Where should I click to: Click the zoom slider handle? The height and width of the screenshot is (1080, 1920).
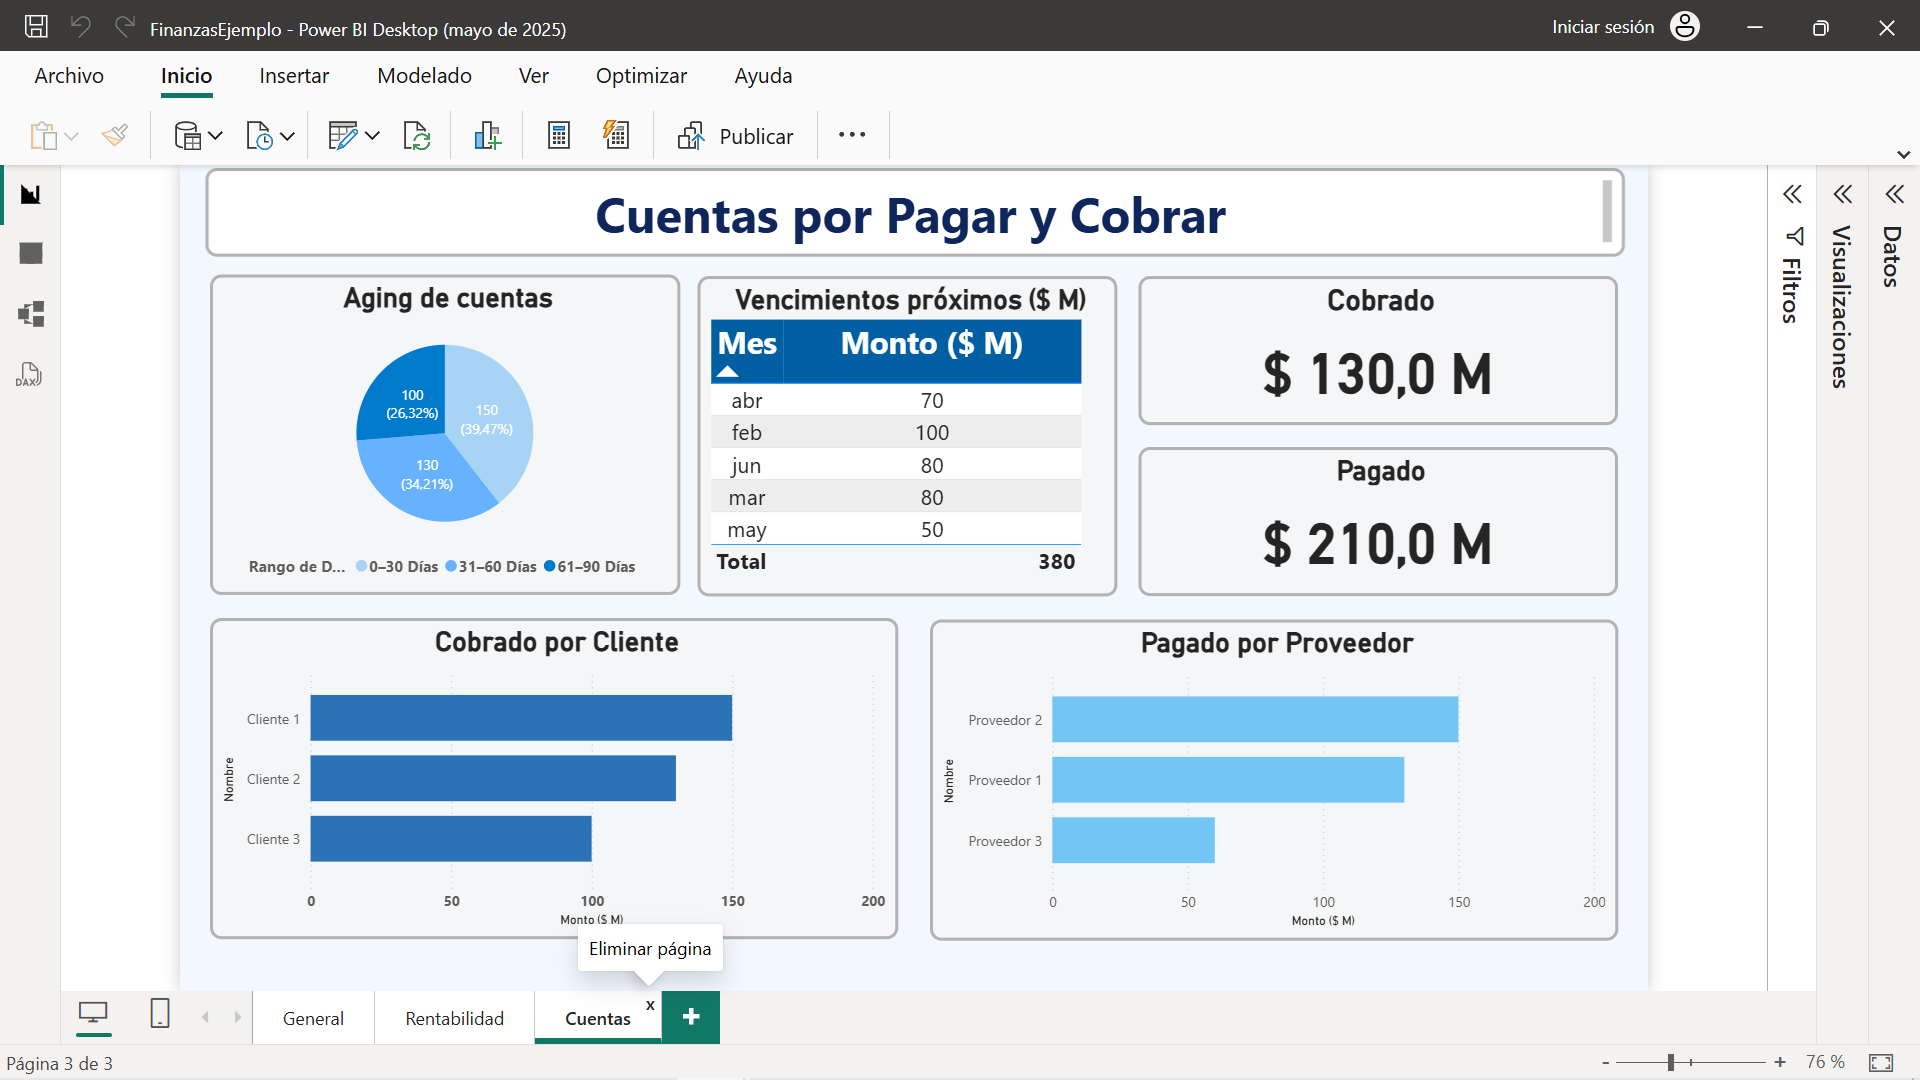(1670, 1062)
